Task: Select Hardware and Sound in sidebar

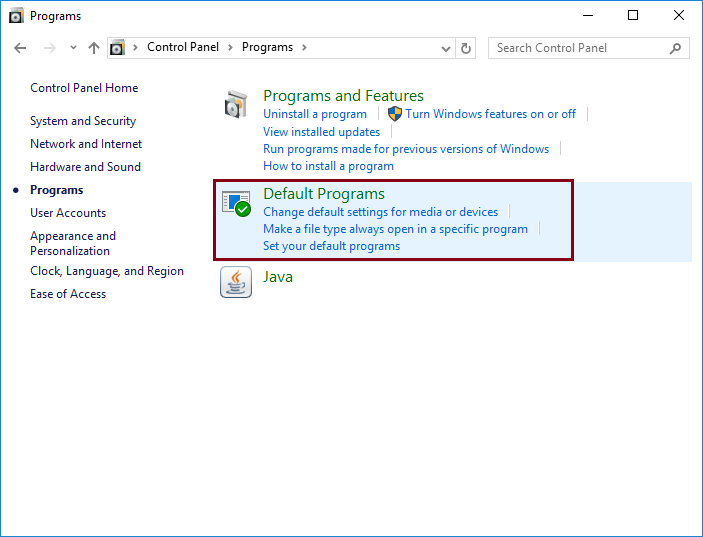Action: pos(85,167)
